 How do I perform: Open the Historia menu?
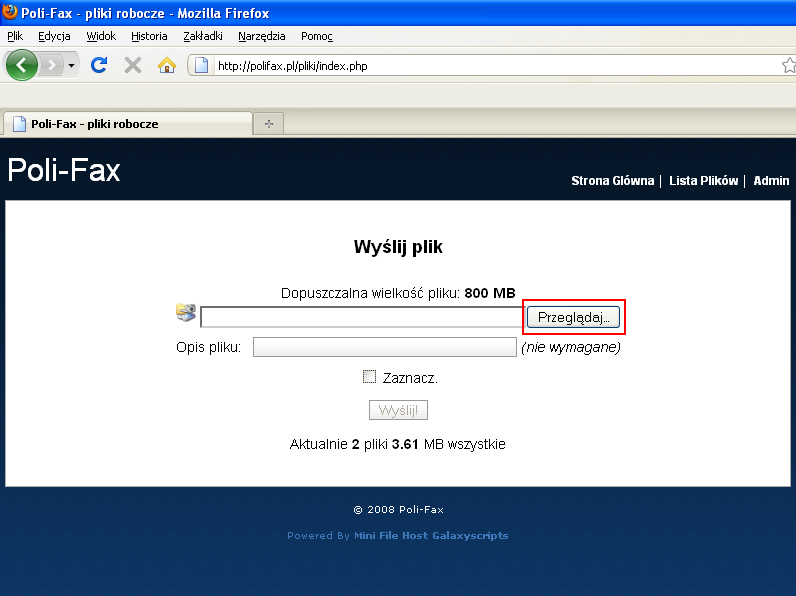coord(149,36)
